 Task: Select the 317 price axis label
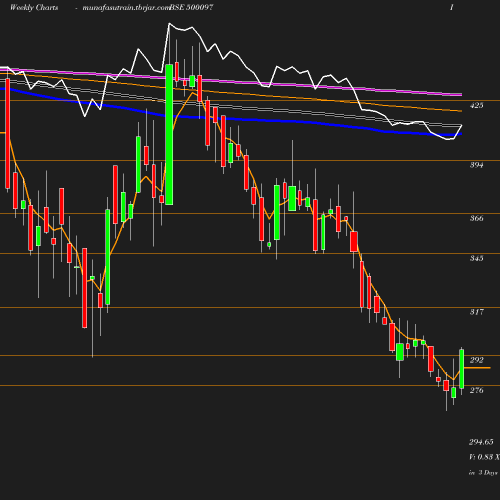[x=476, y=312]
